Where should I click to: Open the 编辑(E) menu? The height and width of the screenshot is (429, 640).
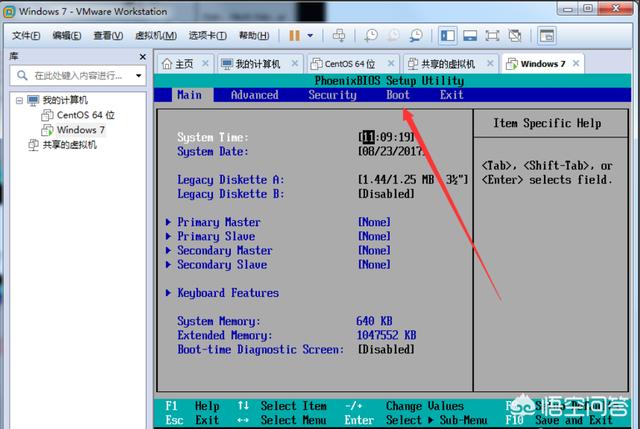click(67, 36)
